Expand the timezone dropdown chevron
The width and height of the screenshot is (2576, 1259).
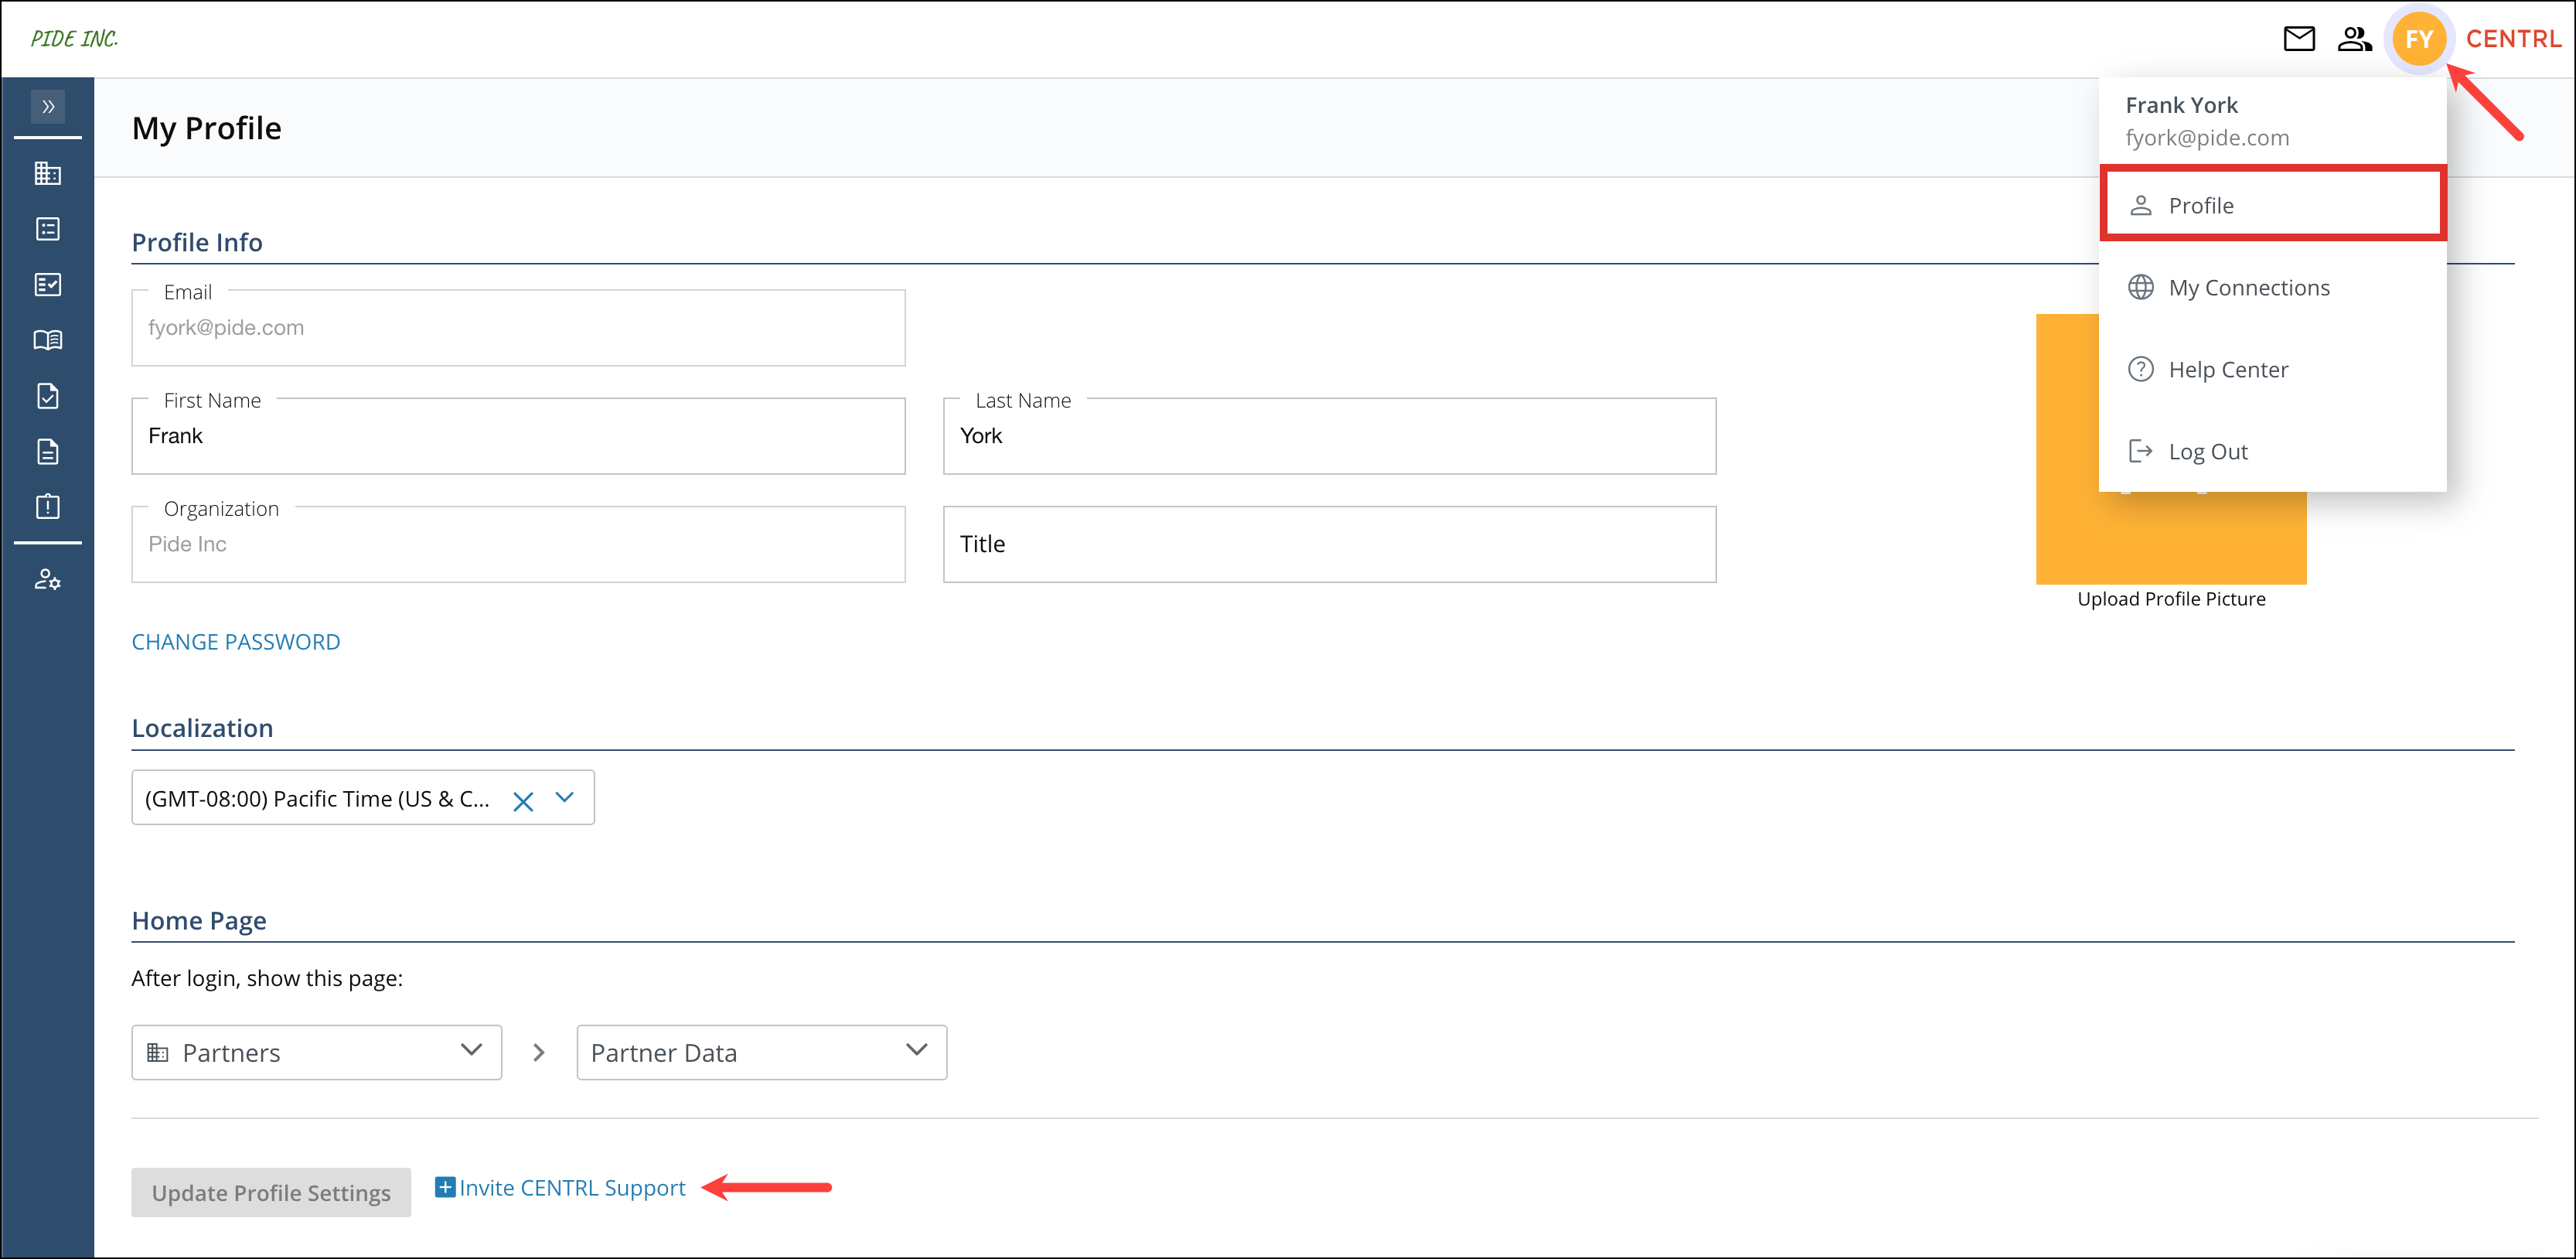coord(565,797)
